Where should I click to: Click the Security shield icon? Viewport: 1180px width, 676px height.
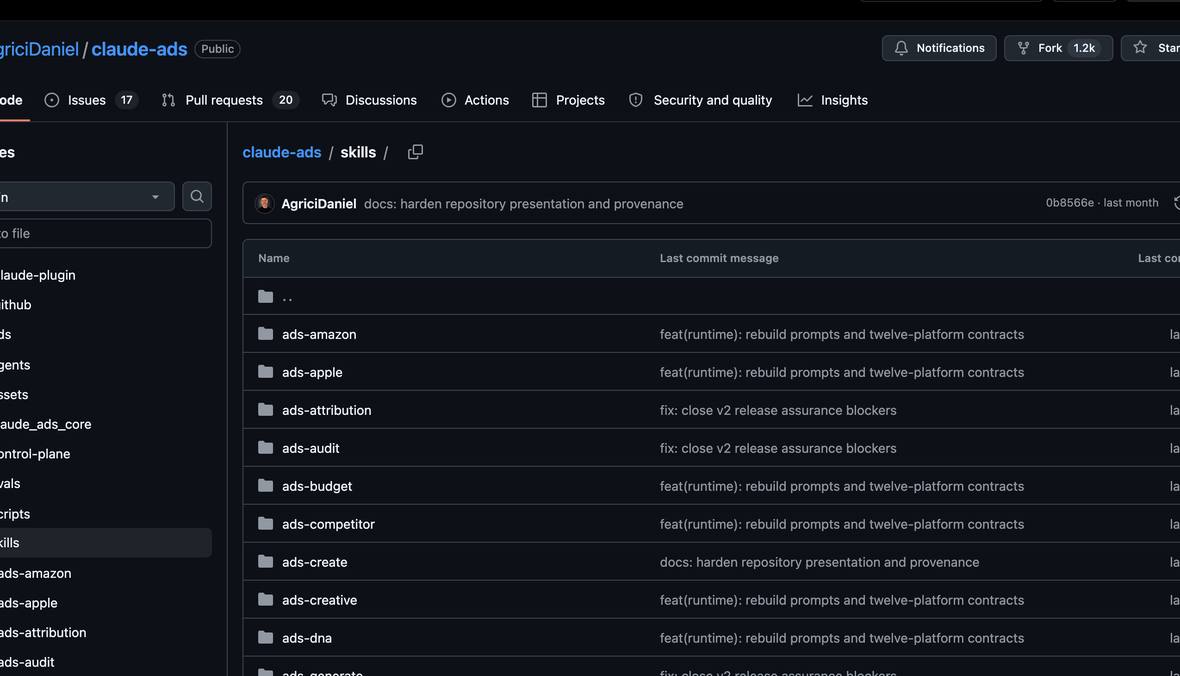pyautogui.click(x=636, y=100)
